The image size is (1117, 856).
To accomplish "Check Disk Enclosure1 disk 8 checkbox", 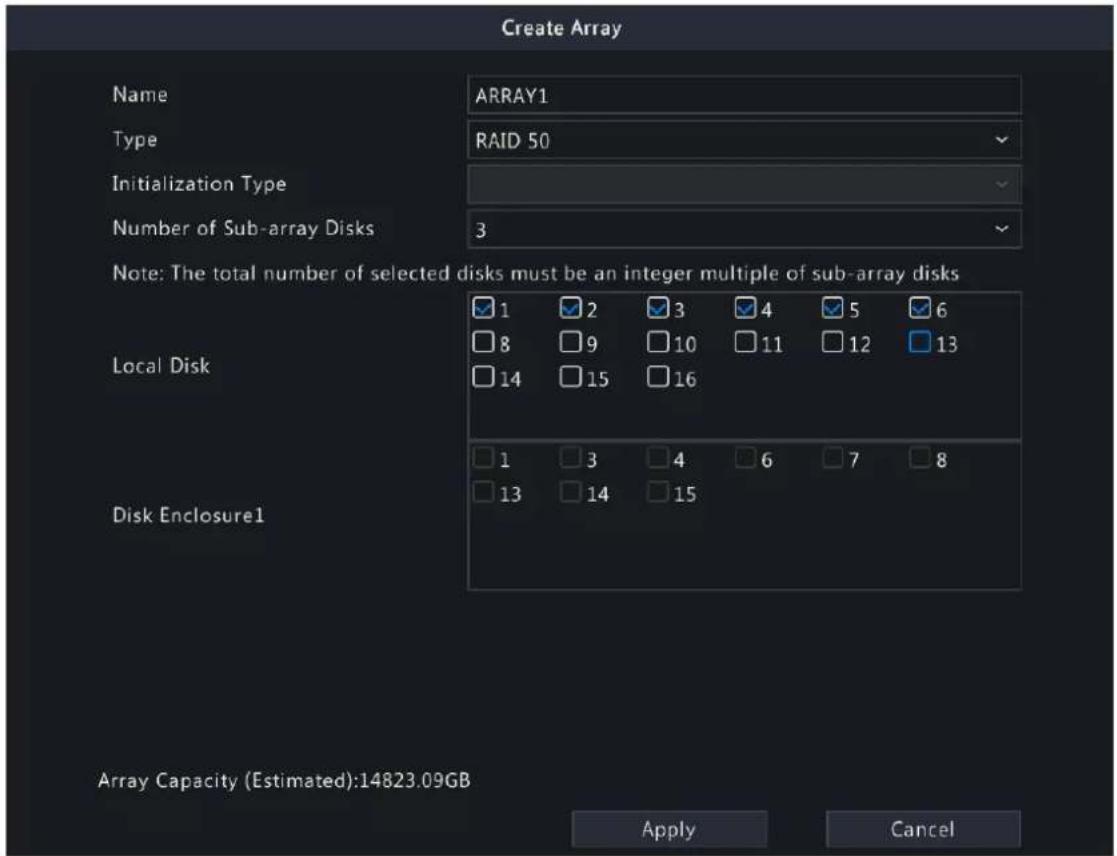I will click(920, 457).
